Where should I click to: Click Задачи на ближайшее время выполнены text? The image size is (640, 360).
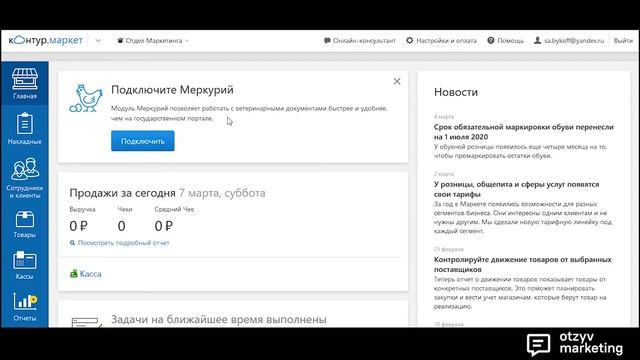click(219, 320)
